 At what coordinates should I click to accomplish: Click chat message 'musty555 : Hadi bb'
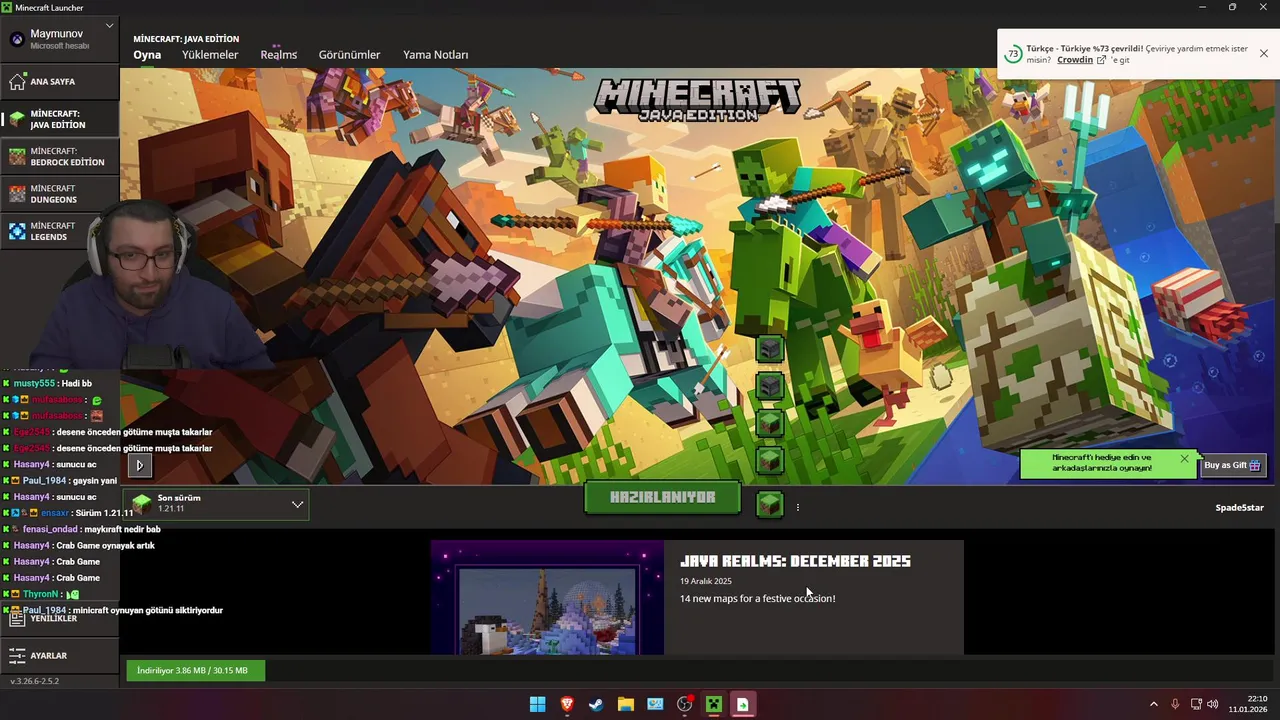(x=47, y=384)
